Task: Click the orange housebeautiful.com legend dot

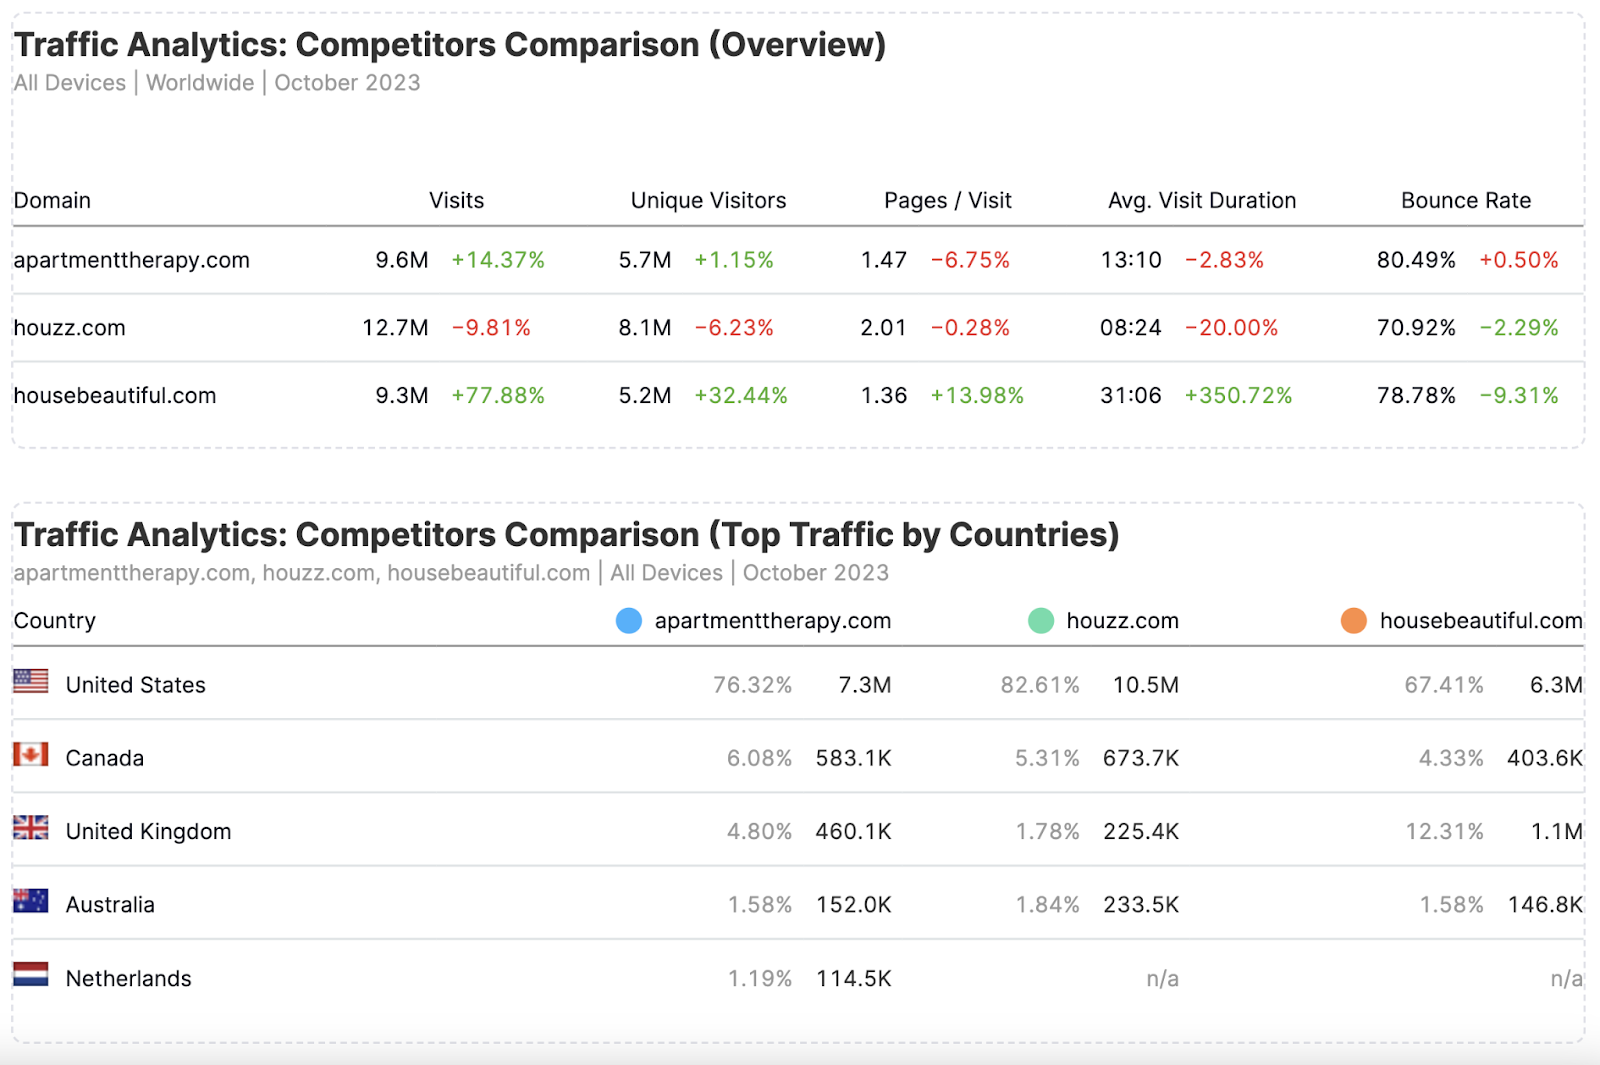Action: click(x=1354, y=621)
